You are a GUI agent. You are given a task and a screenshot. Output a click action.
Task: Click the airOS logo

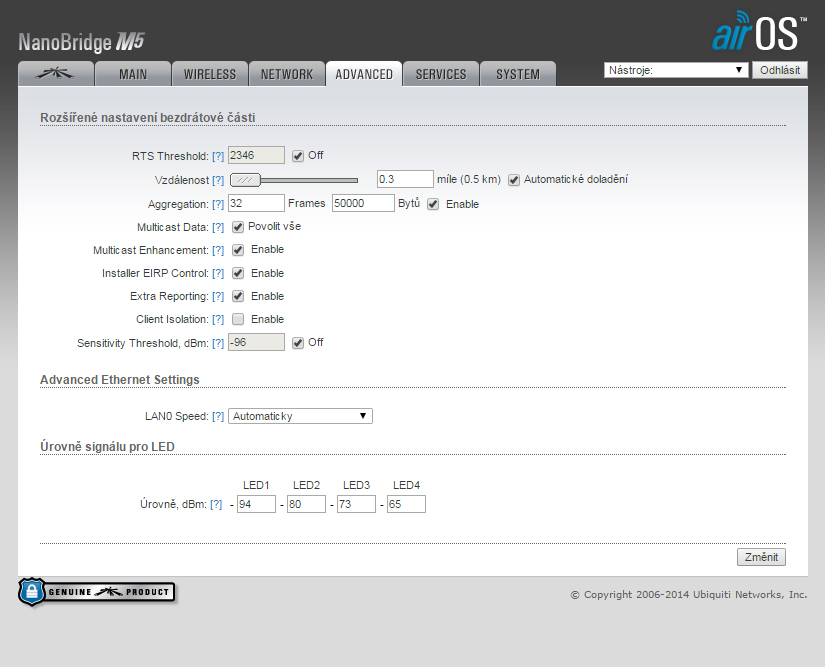pos(759,31)
